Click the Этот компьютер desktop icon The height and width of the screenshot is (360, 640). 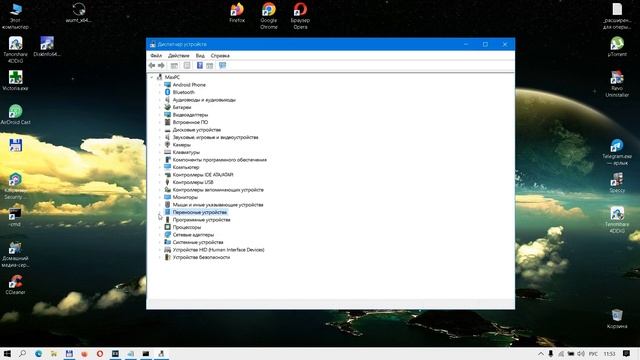(x=16, y=16)
